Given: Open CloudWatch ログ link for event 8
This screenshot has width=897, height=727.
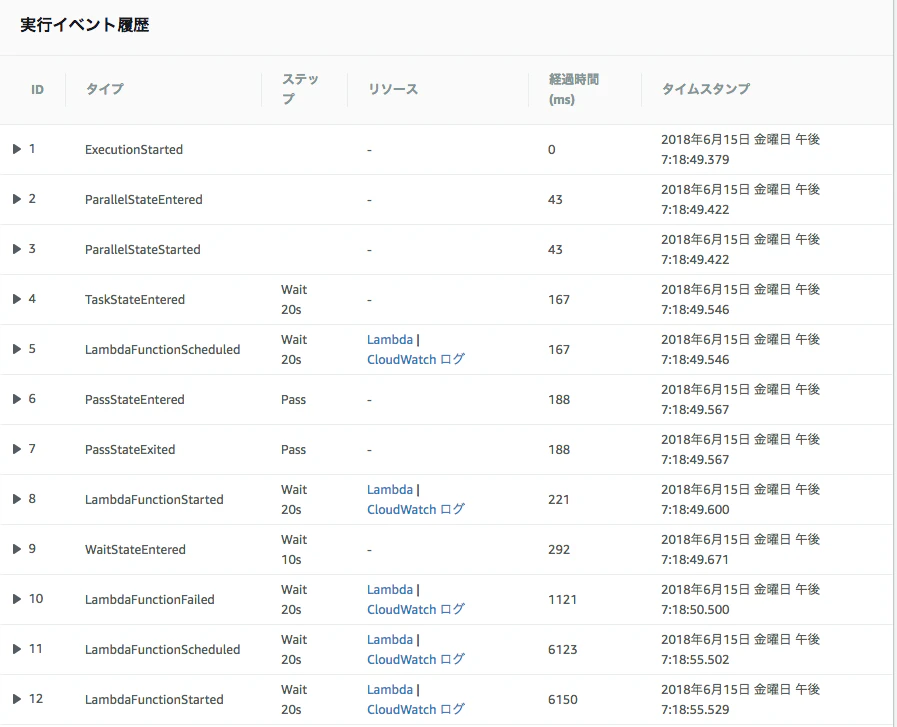Looking at the screenshot, I should 416,509.
